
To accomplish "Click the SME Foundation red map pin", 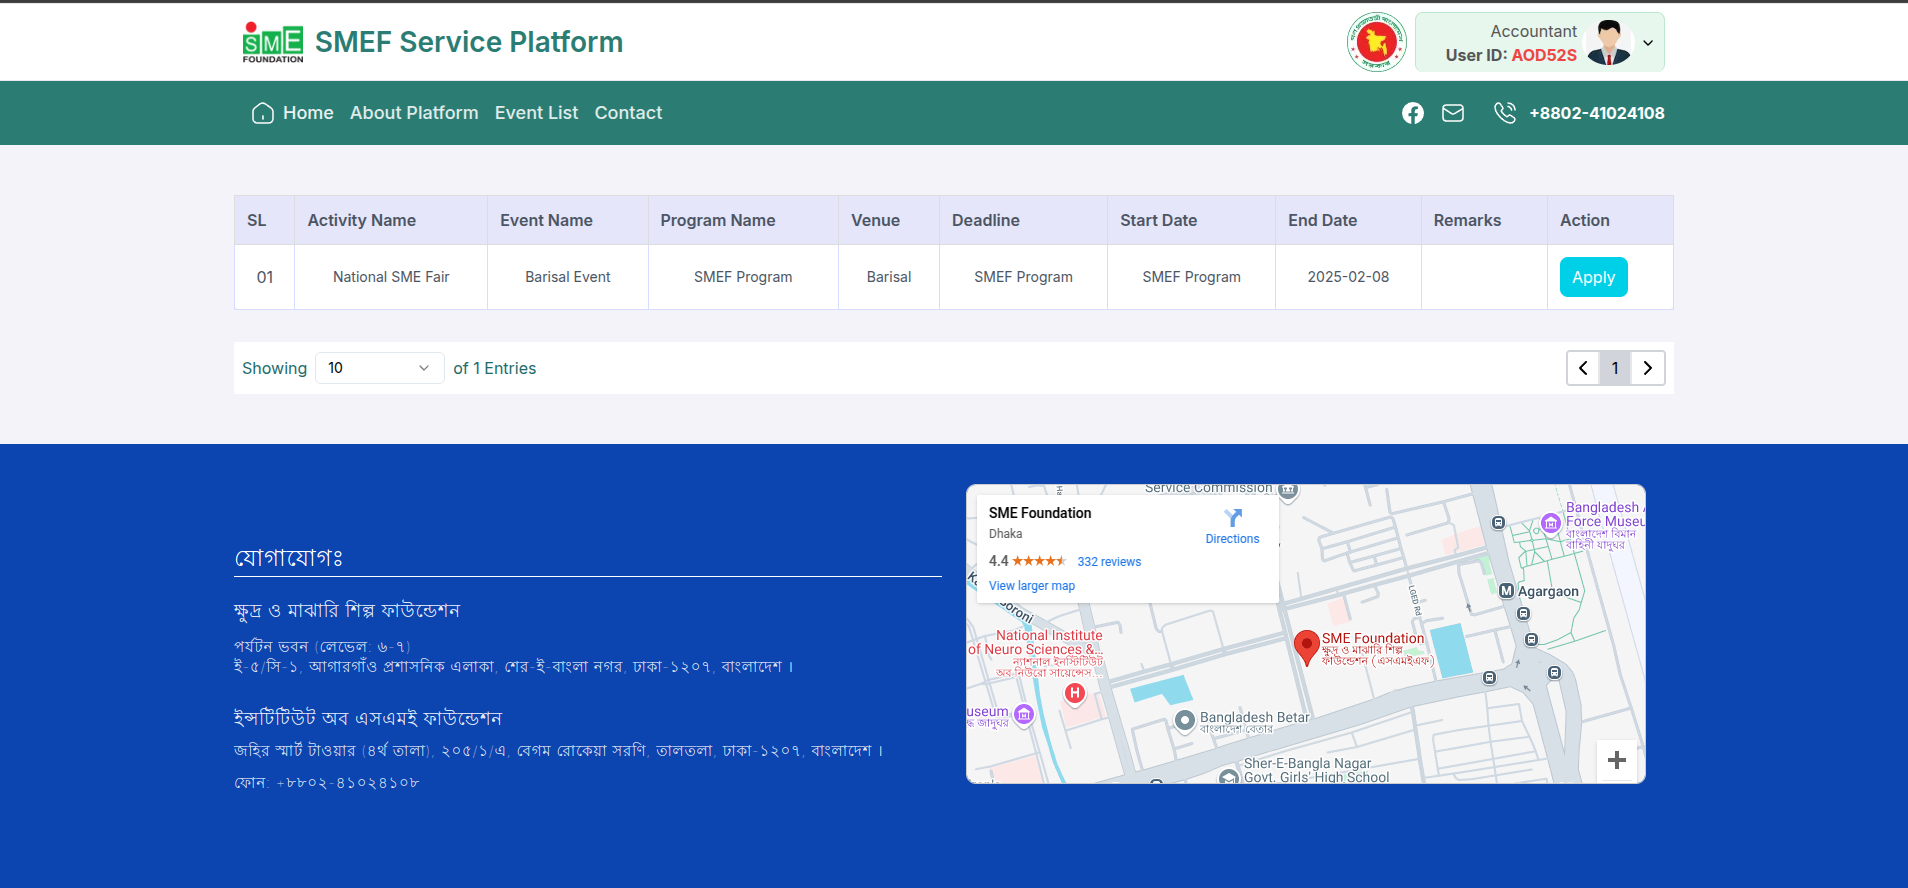I will coord(1306,647).
